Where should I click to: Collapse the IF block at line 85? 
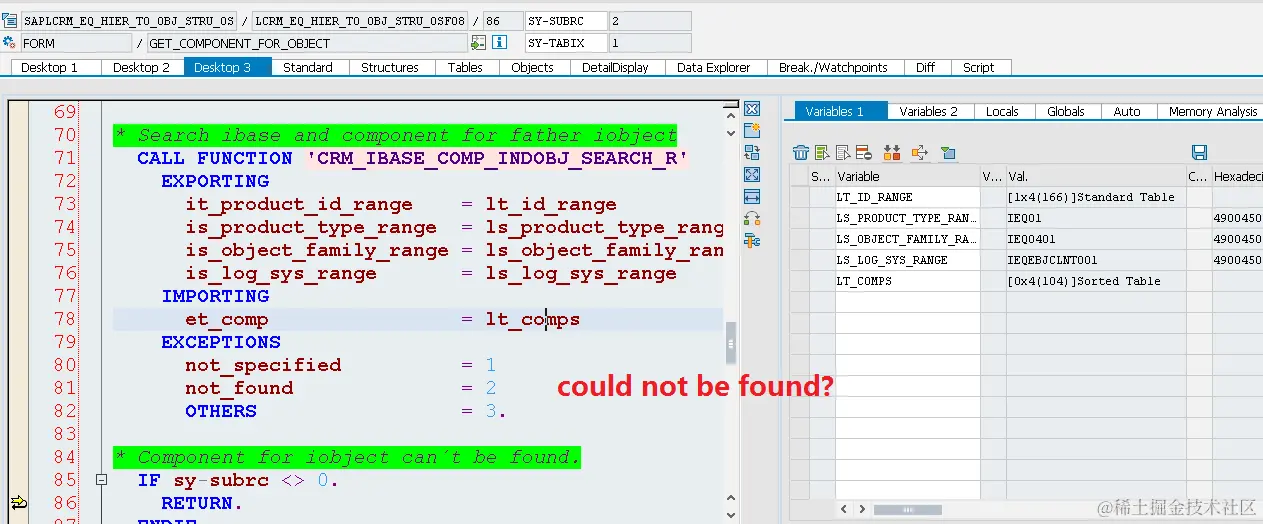pos(101,480)
